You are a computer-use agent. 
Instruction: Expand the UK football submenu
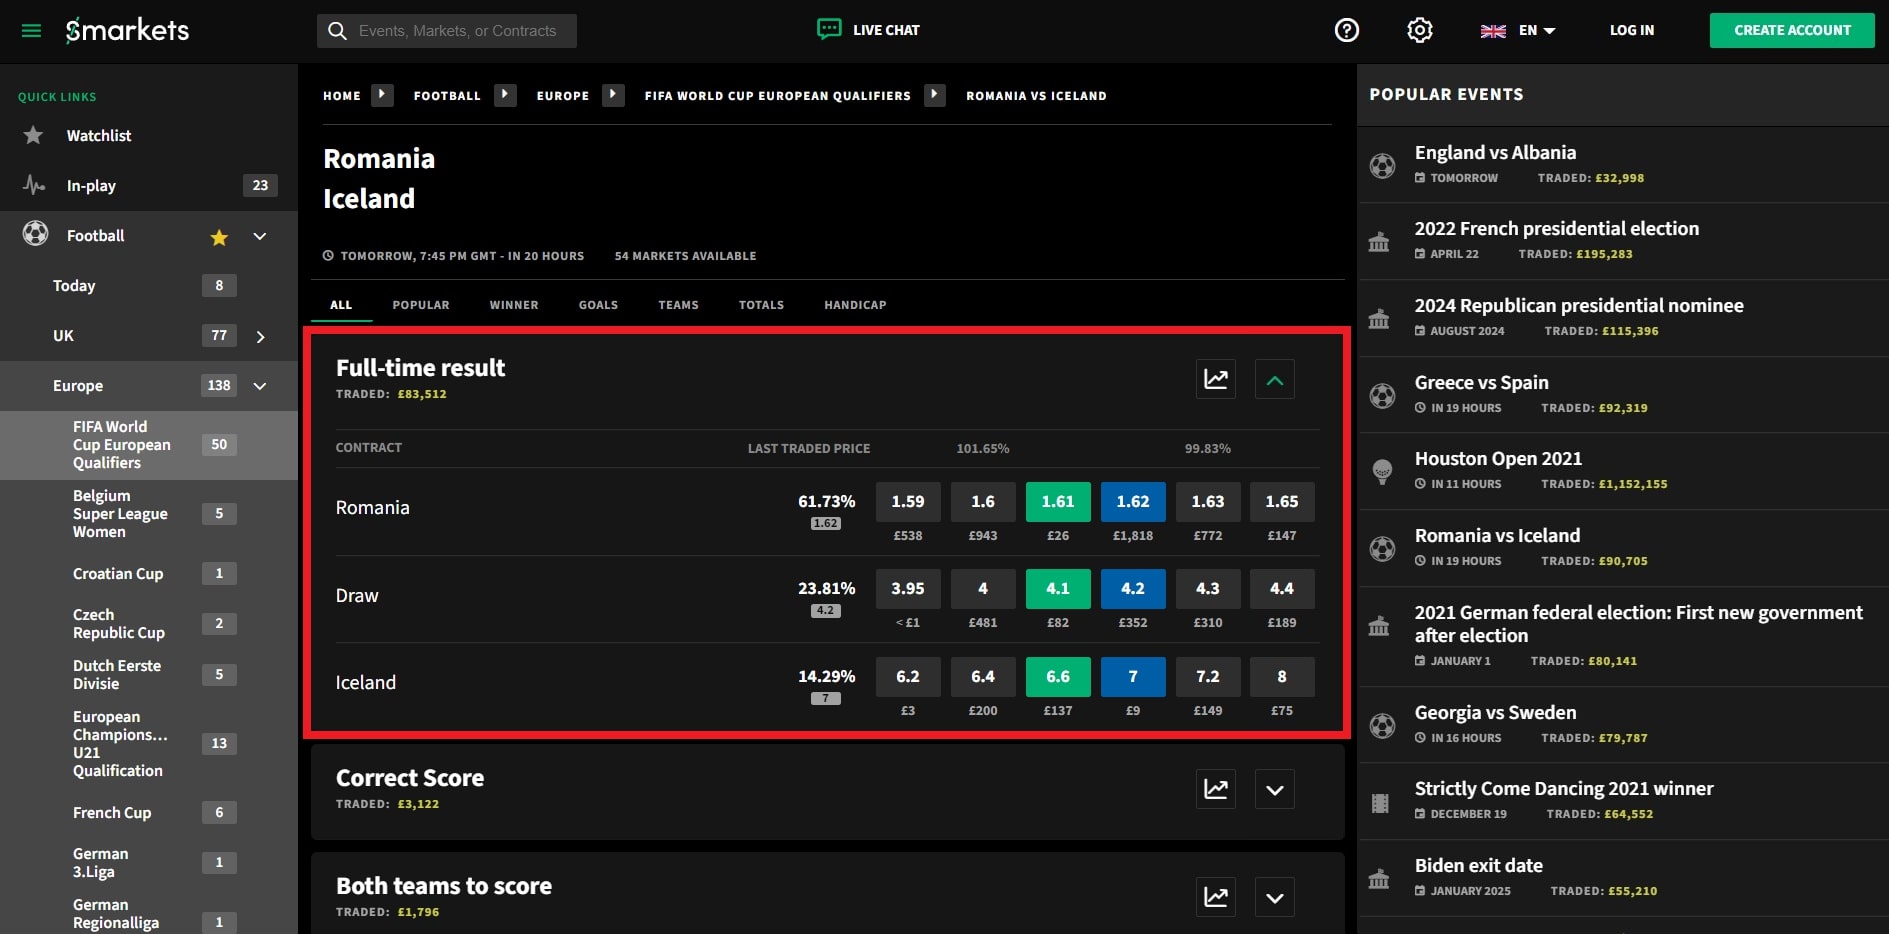(x=260, y=337)
